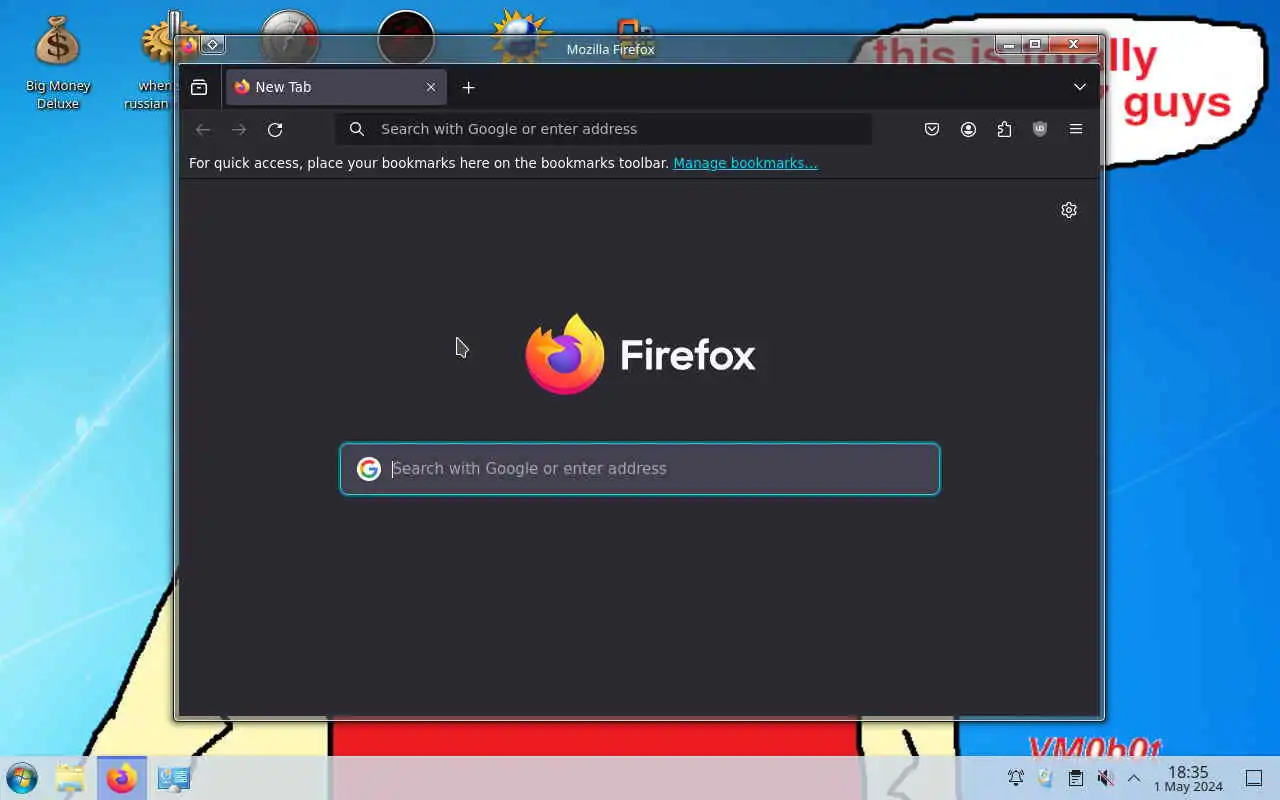Image resolution: width=1280 pixels, height=800 pixels.
Task: Click the Manage bookmarks link
Action: [x=745, y=163]
